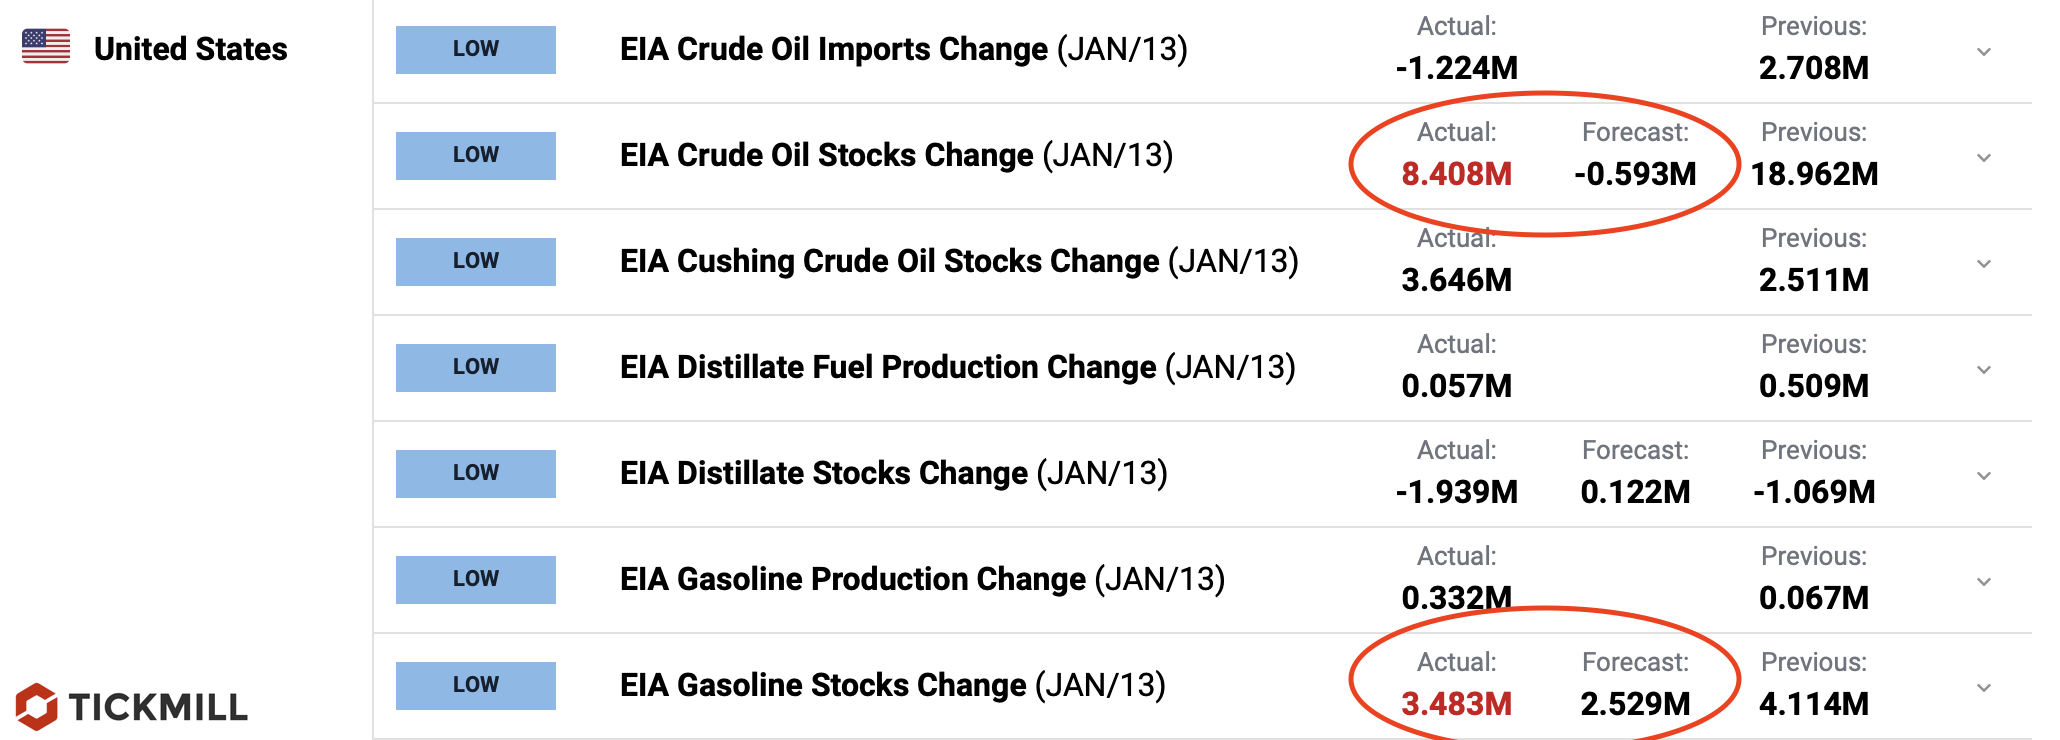2060x740 pixels.
Task: Click the Tickmill logo
Action: [x=132, y=707]
